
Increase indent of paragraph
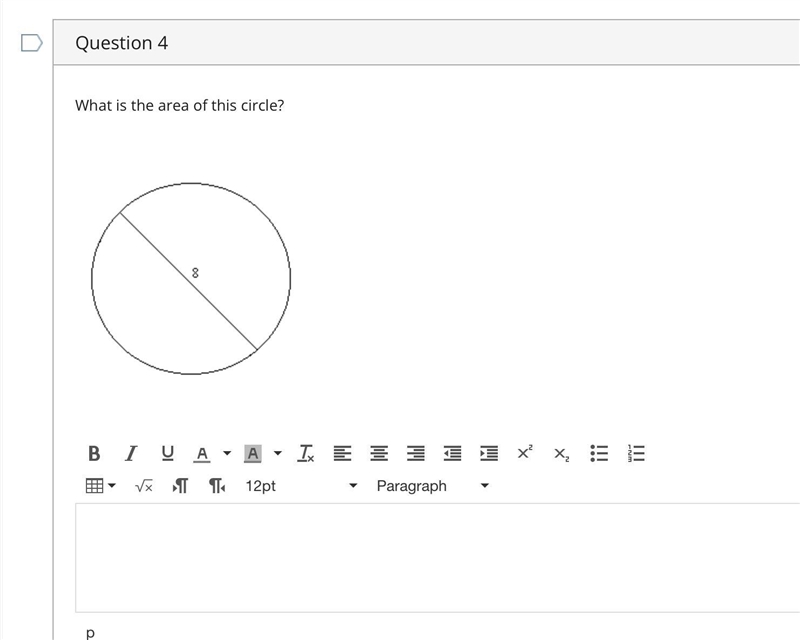tap(489, 453)
